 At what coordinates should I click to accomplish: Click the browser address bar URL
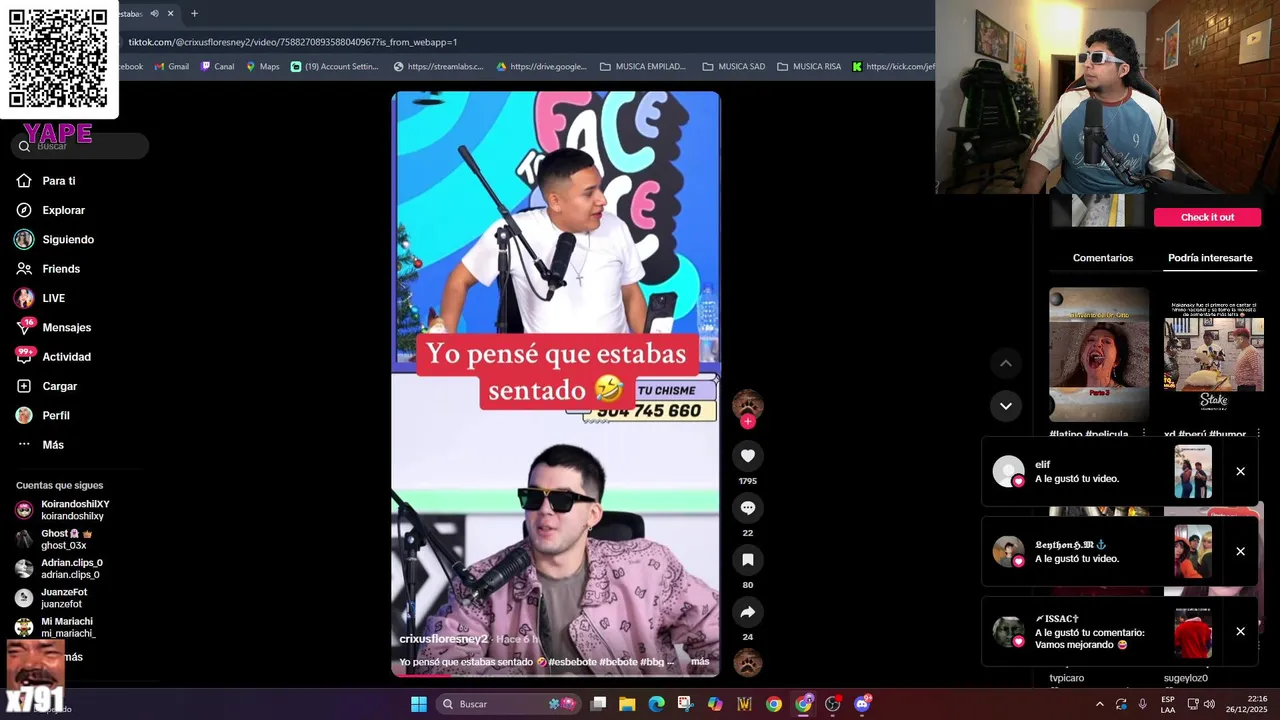point(293,42)
